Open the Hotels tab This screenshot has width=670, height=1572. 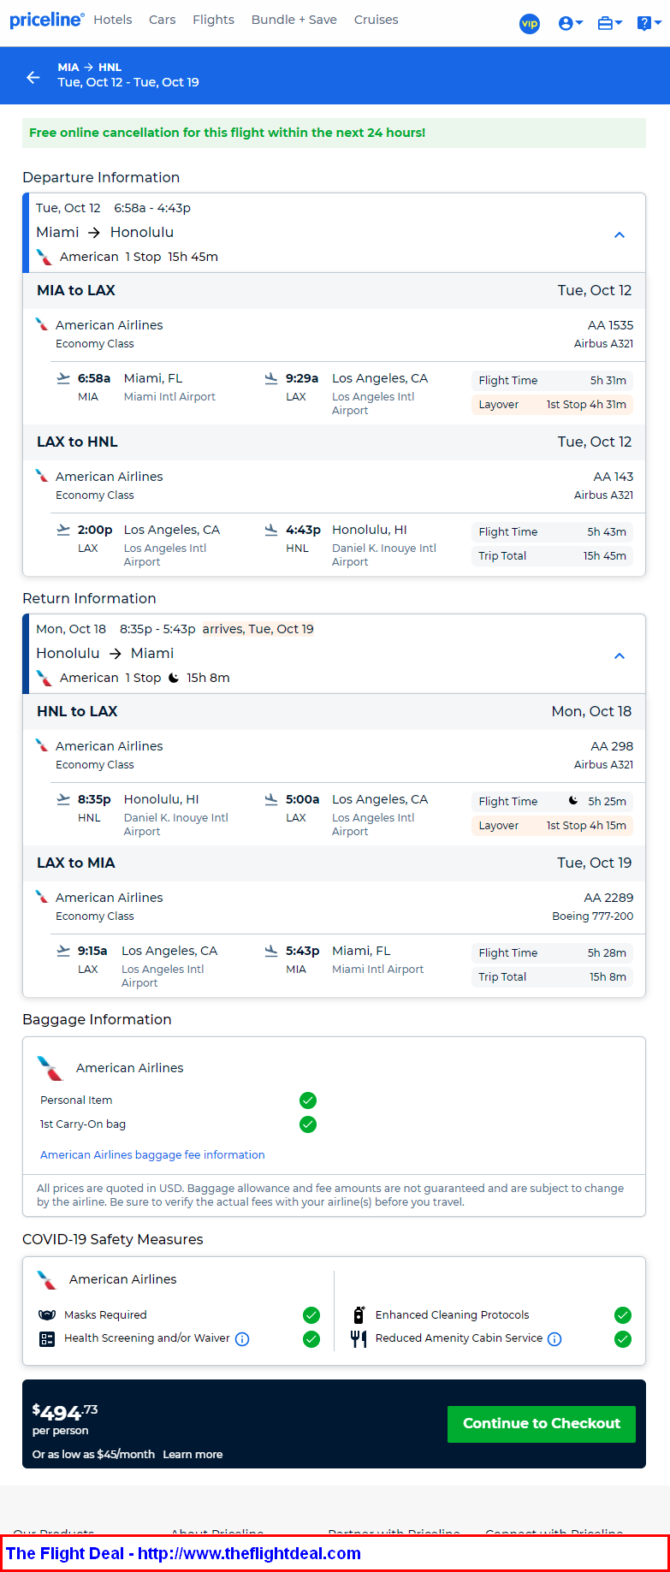(113, 20)
